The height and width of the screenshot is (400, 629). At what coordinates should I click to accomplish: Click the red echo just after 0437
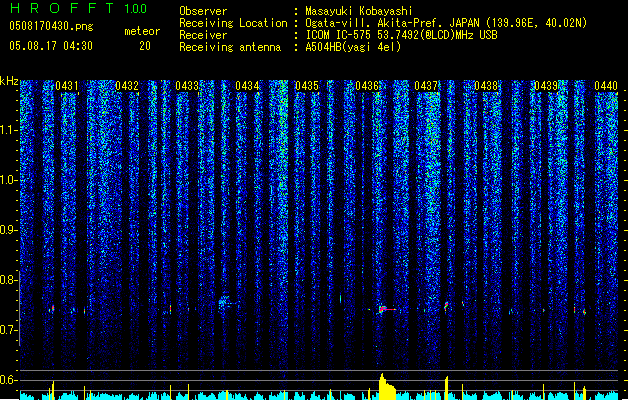[x=446, y=307]
